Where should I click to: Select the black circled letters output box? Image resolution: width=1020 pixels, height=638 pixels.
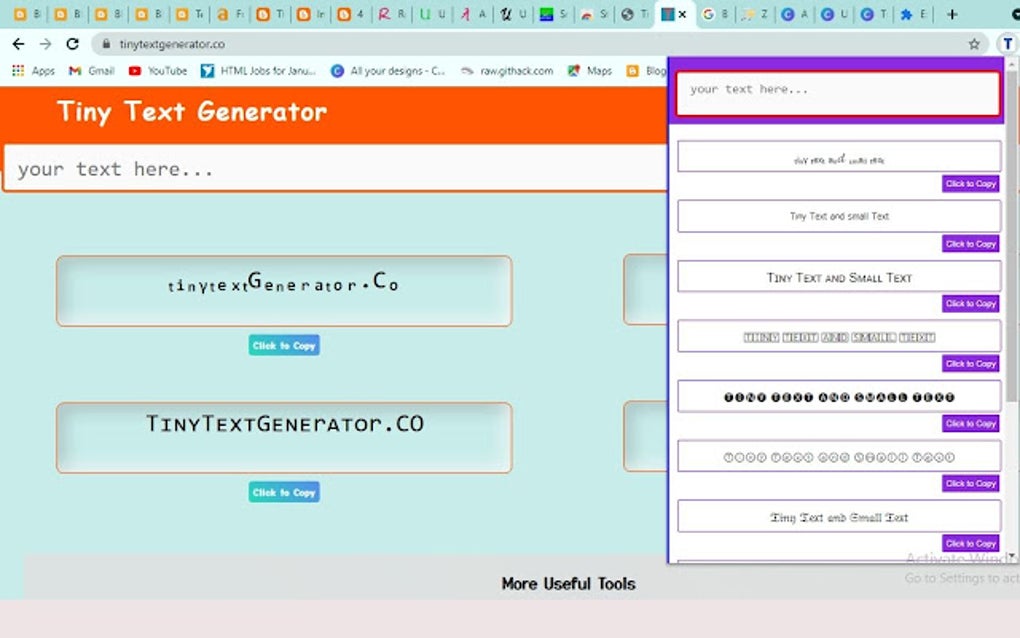tap(839, 396)
